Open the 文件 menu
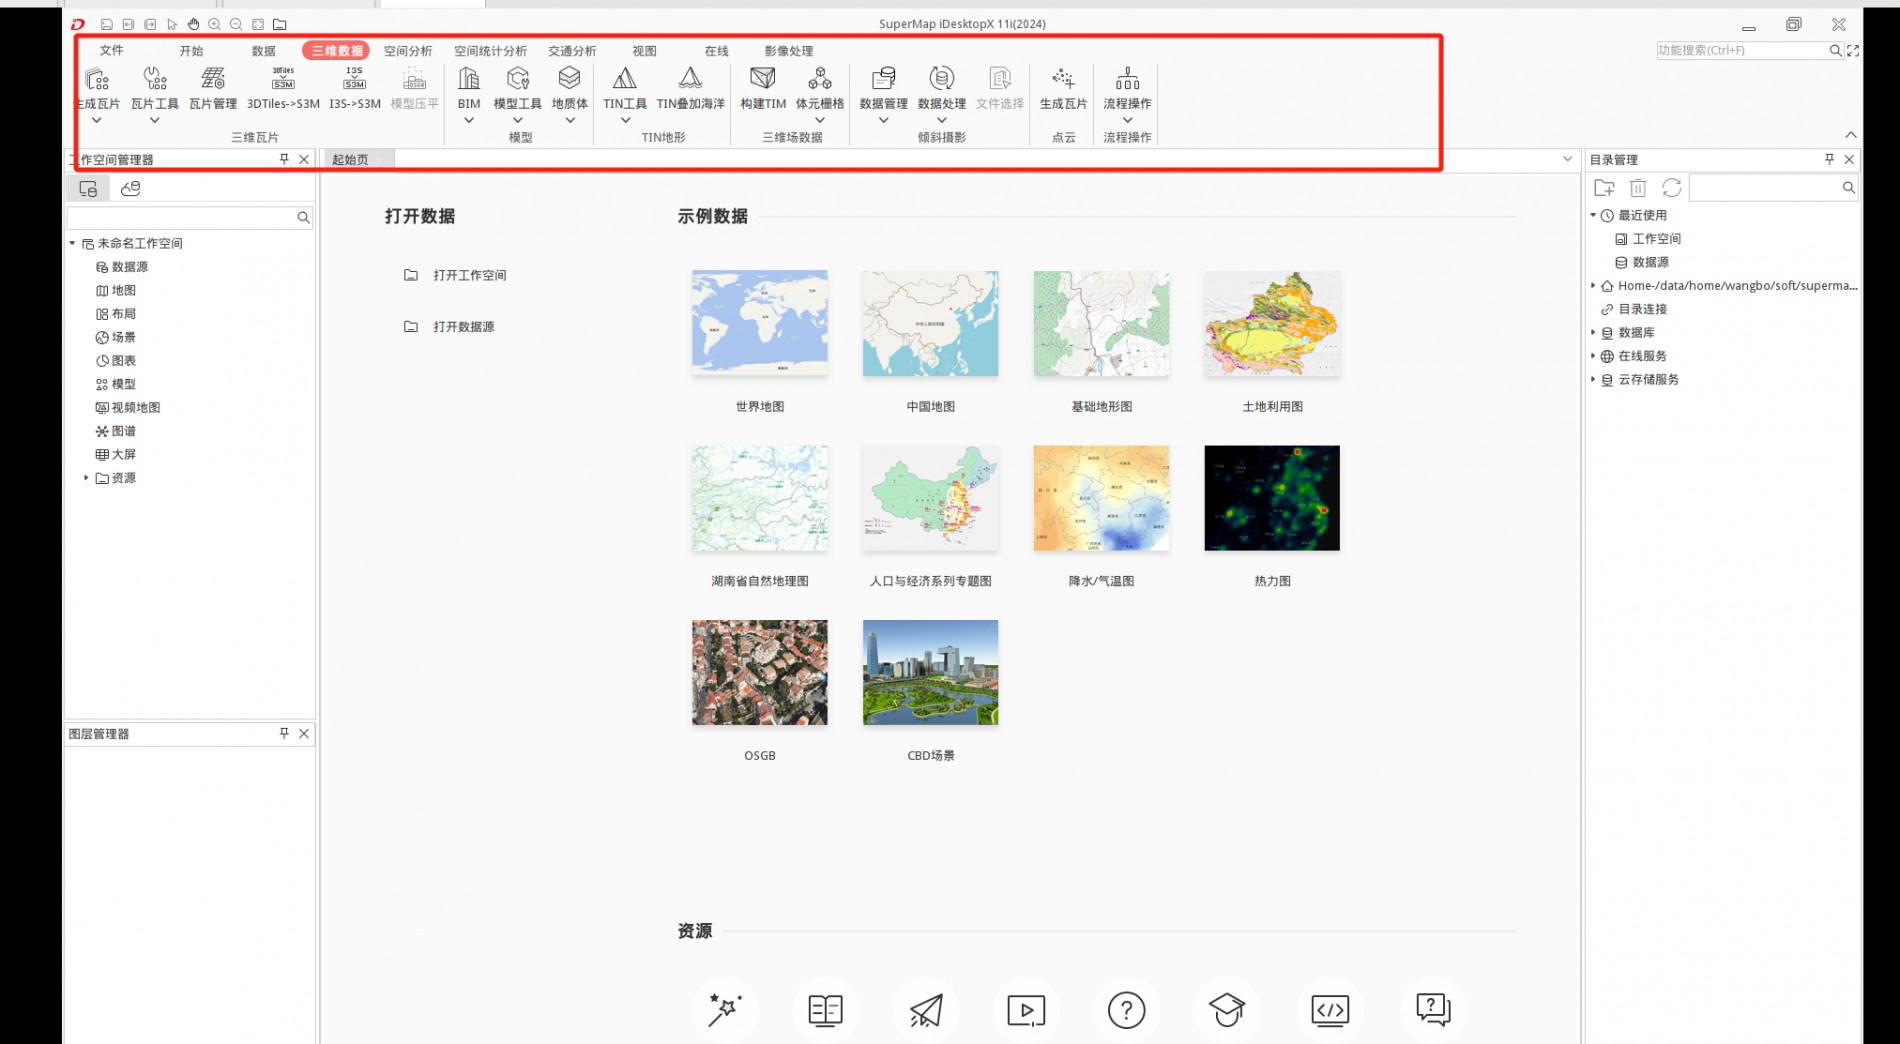 (112, 50)
